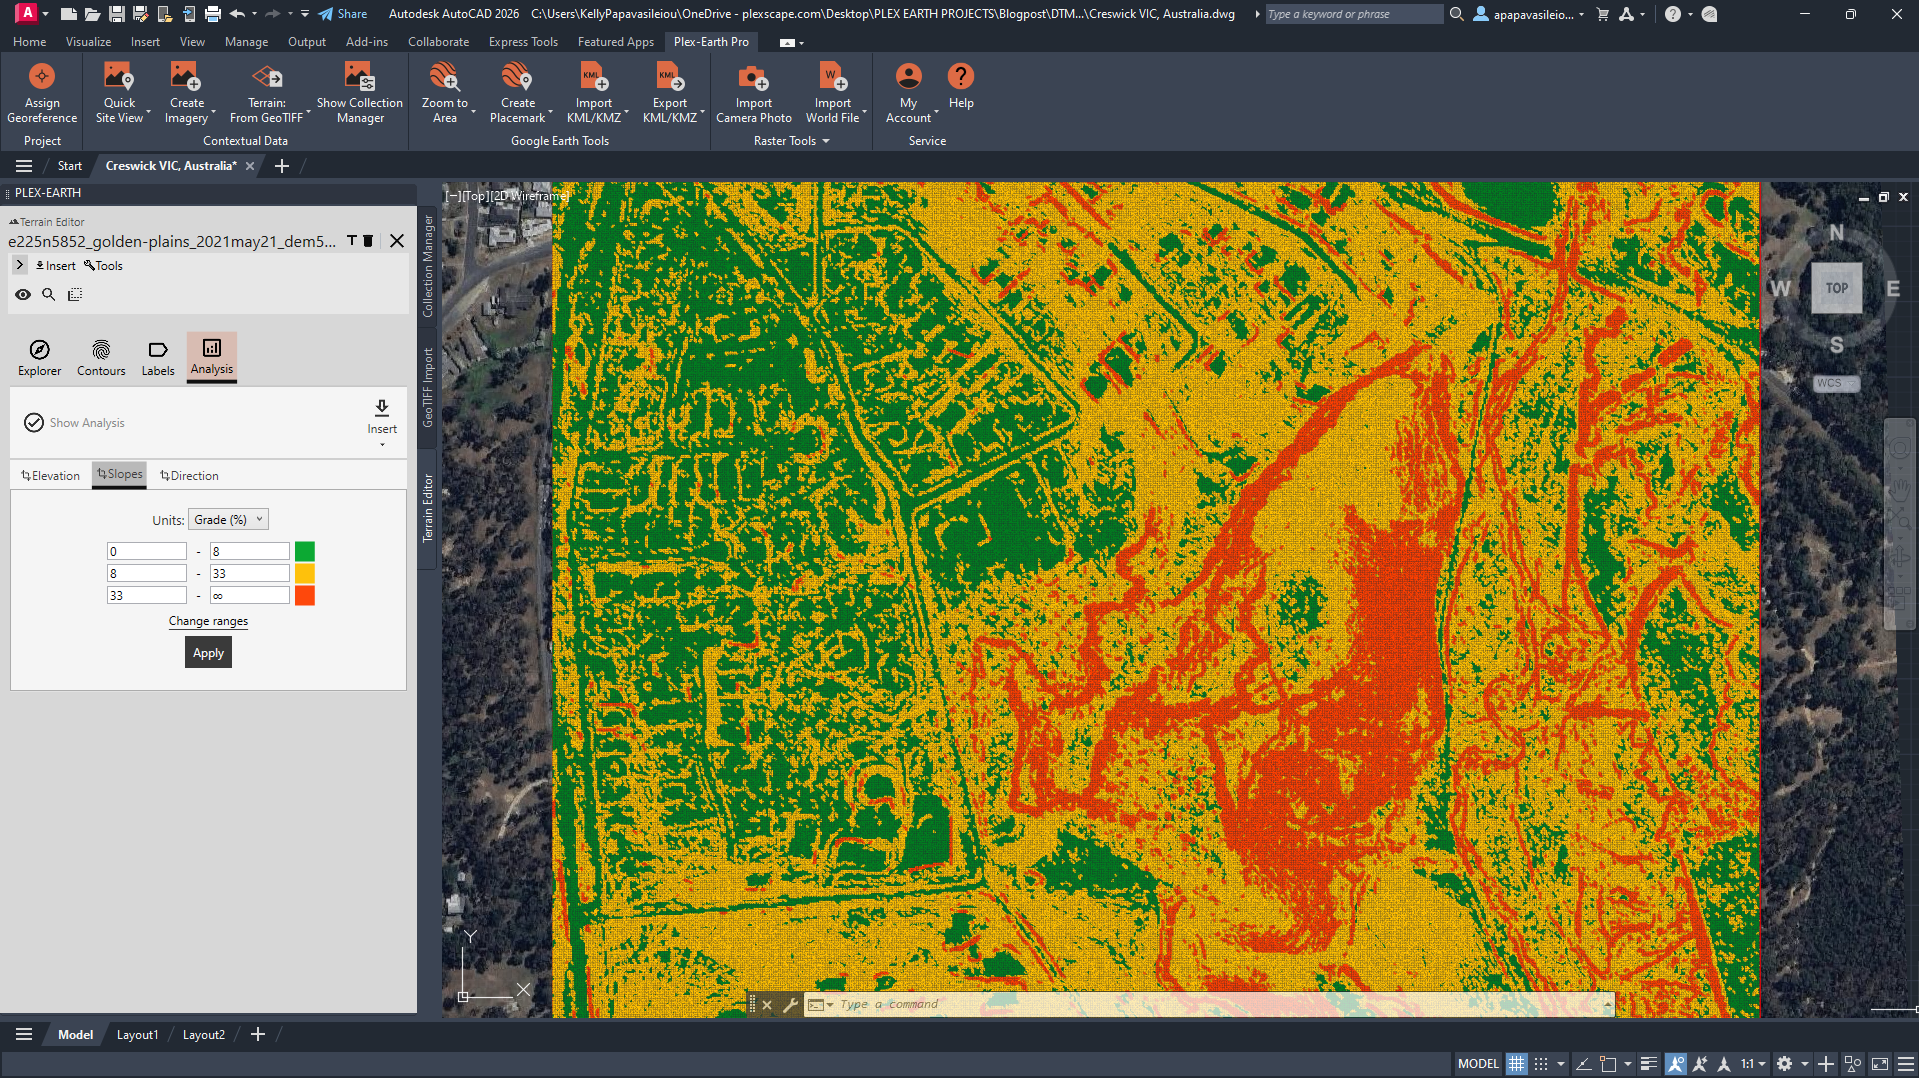This screenshot has height=1079, width=1919.
Task: Select the Direction analysis tab
Action: coord(189,476)
